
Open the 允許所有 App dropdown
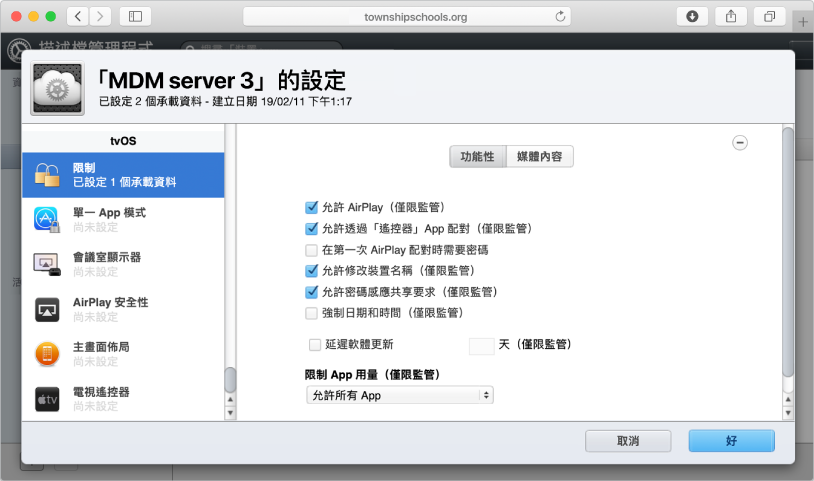[400, 395]
